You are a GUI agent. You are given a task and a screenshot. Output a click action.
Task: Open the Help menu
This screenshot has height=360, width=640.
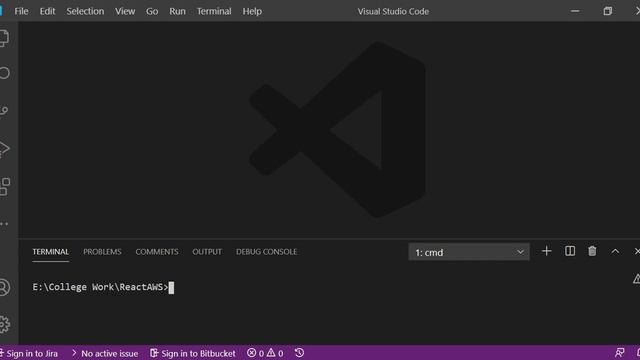[252, 11]
